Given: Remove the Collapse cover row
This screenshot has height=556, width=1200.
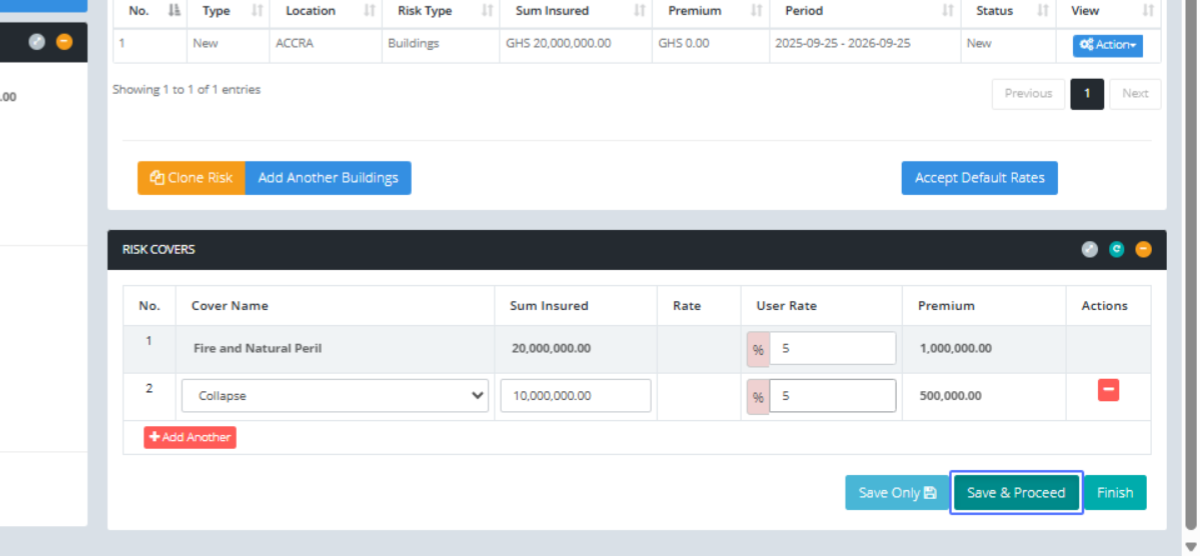Looking at the screenshot, I should (1108, 390).
